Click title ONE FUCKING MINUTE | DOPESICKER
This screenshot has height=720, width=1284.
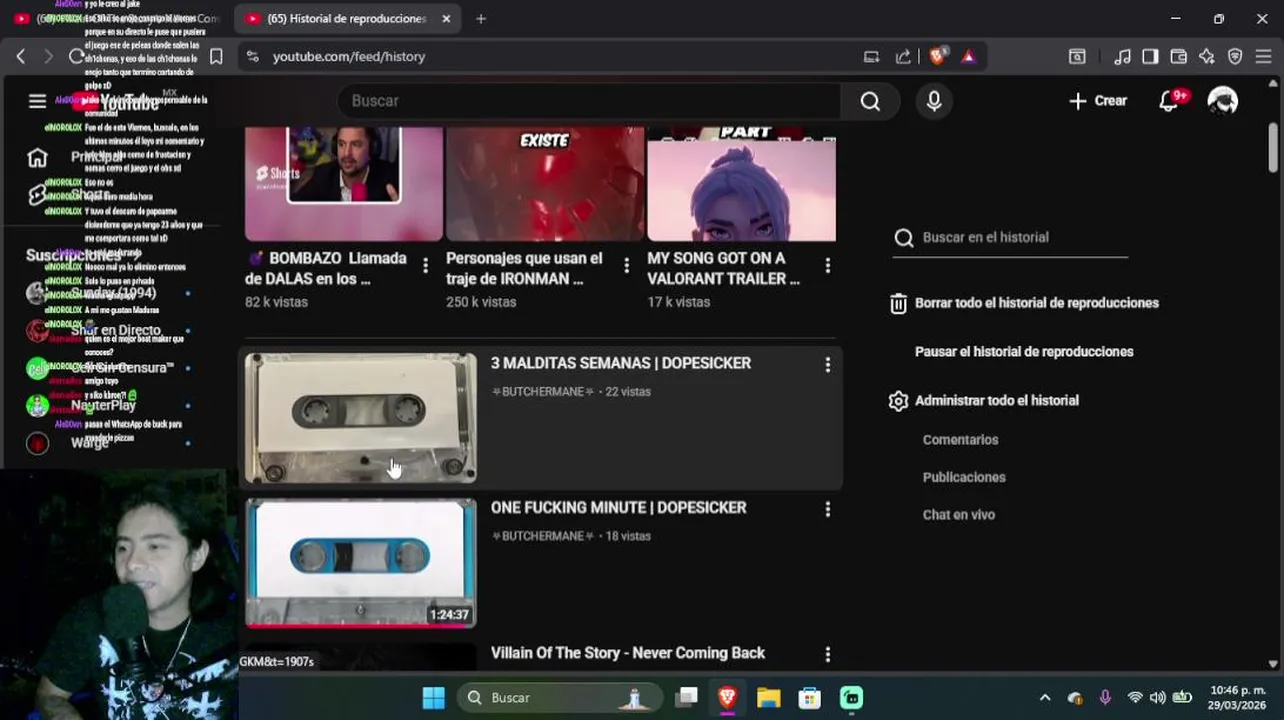click(x=619, y=508)
